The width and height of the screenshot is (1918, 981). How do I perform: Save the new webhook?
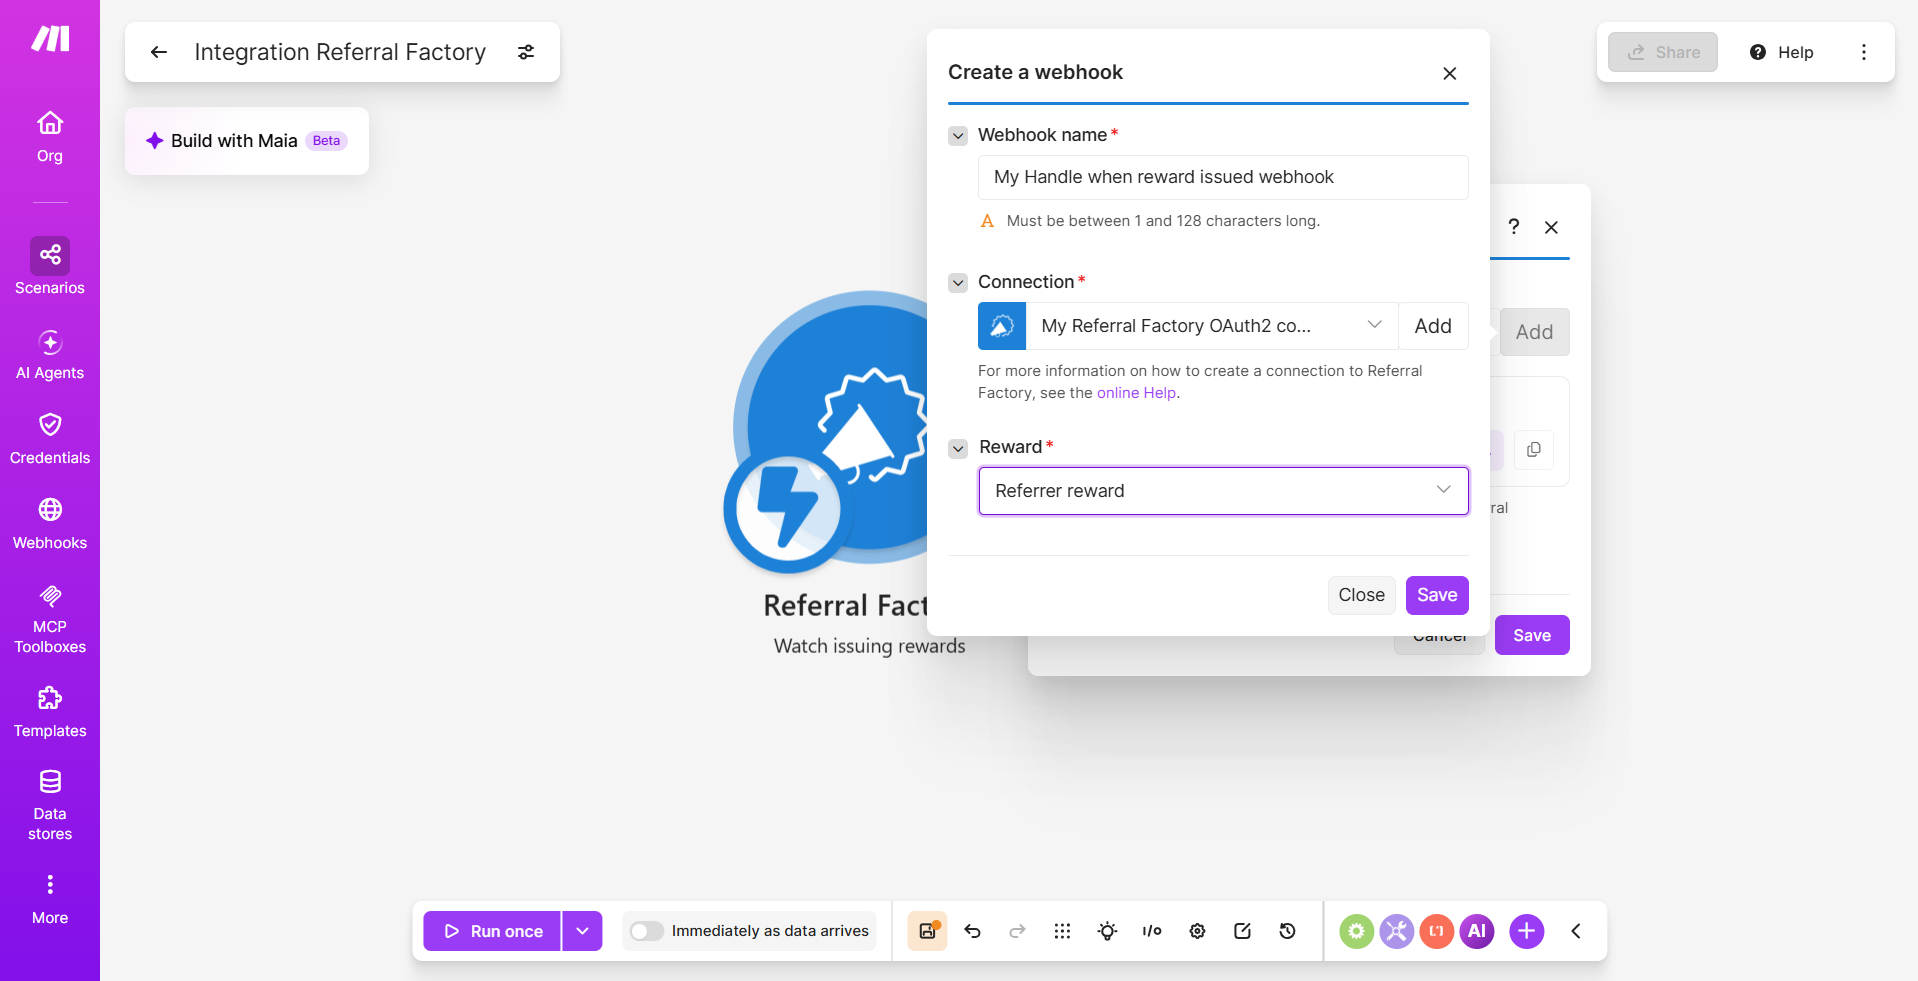(x=1437, y=595)
